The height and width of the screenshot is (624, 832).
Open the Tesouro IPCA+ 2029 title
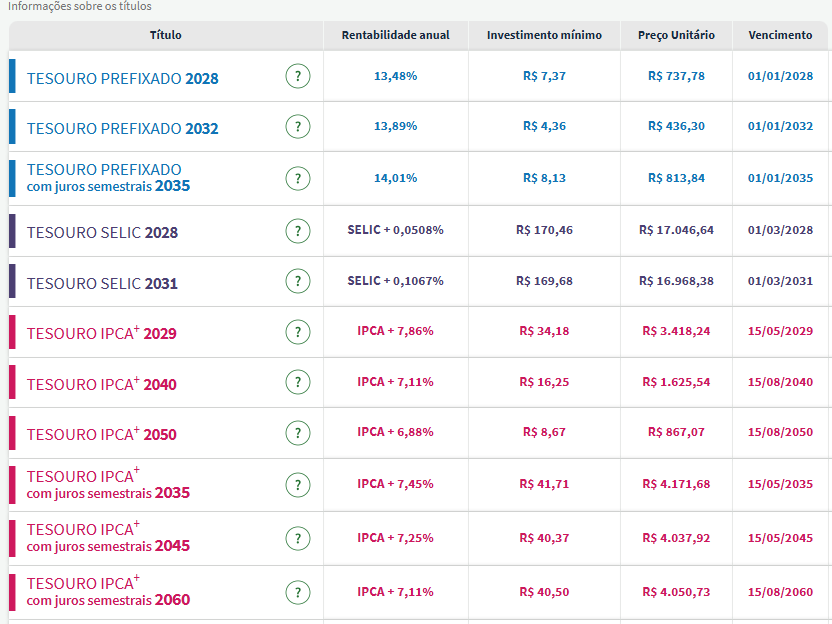coord(101,333)
